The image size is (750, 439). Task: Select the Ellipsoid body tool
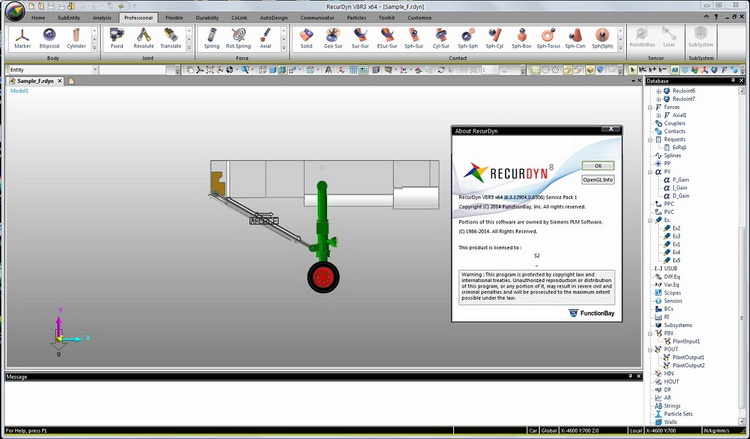click(49, 39)
